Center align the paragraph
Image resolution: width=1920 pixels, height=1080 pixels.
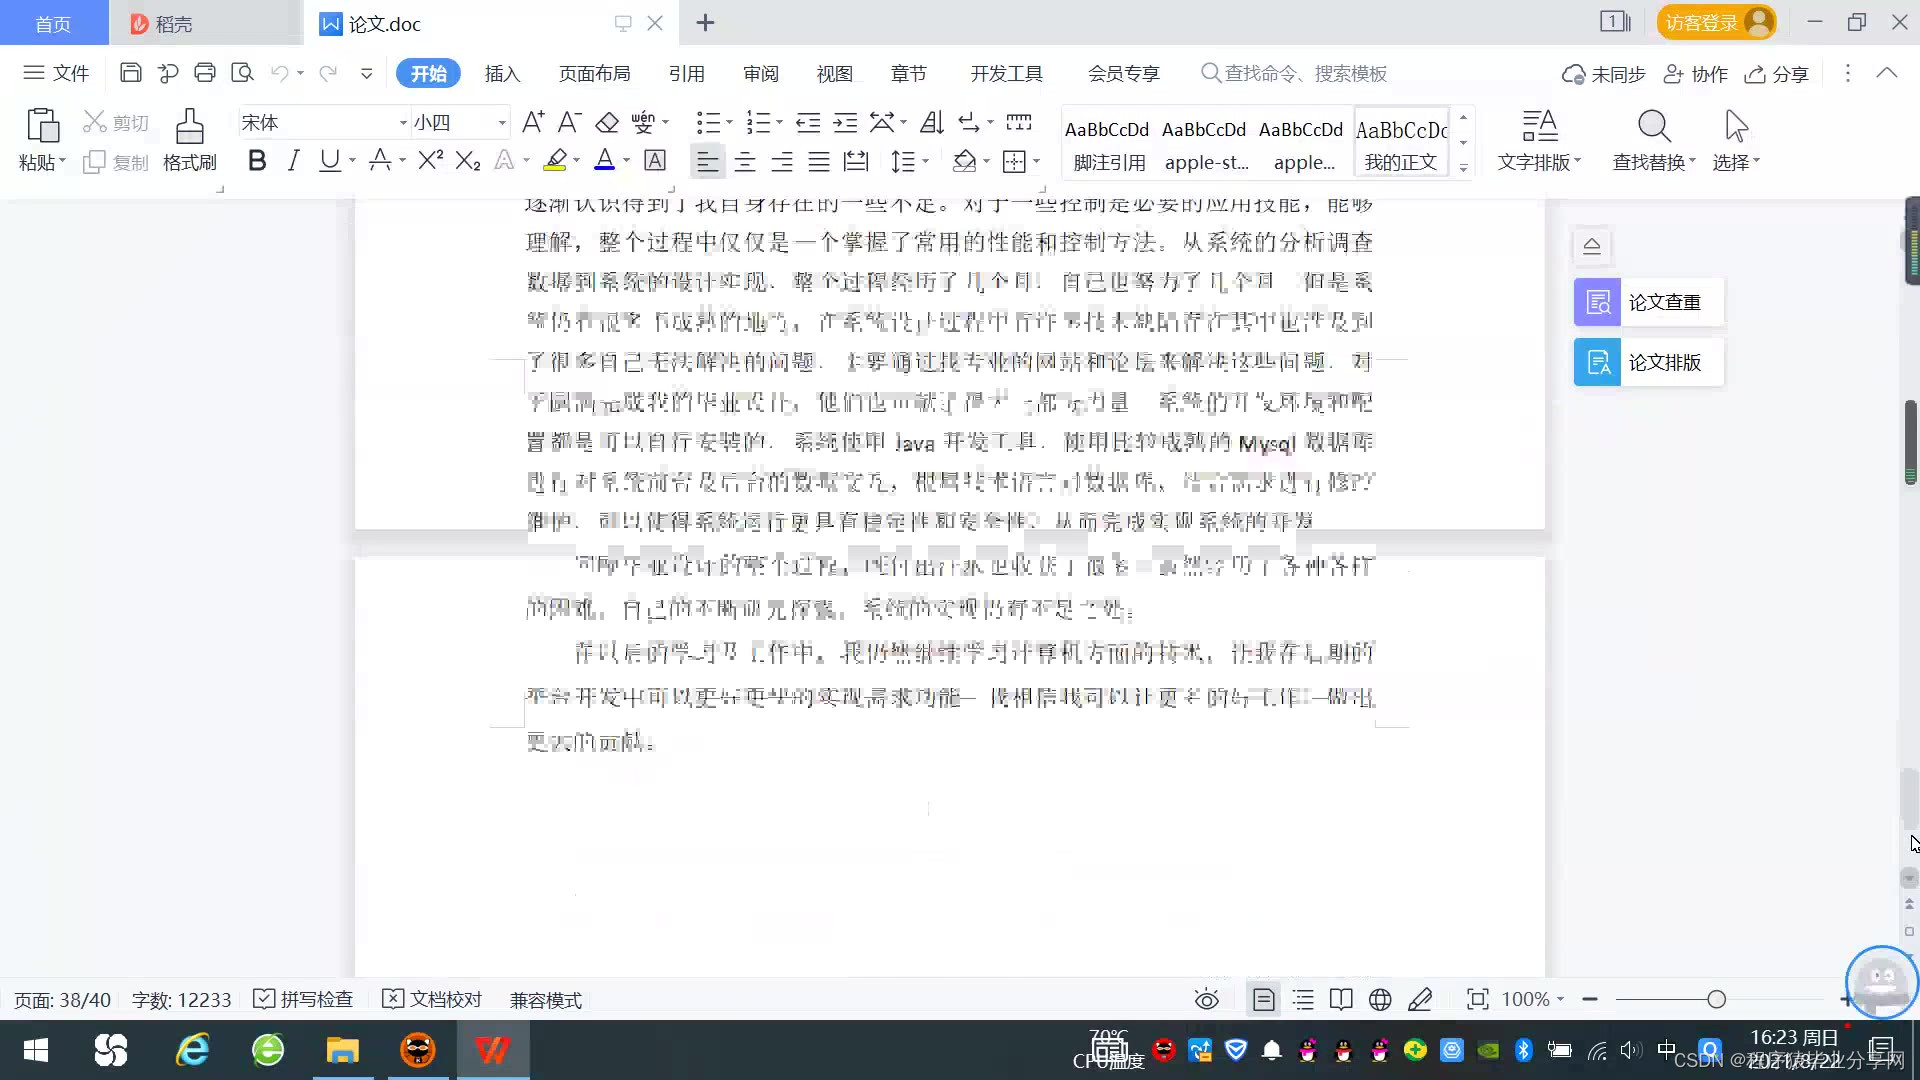tap(745, 162)
